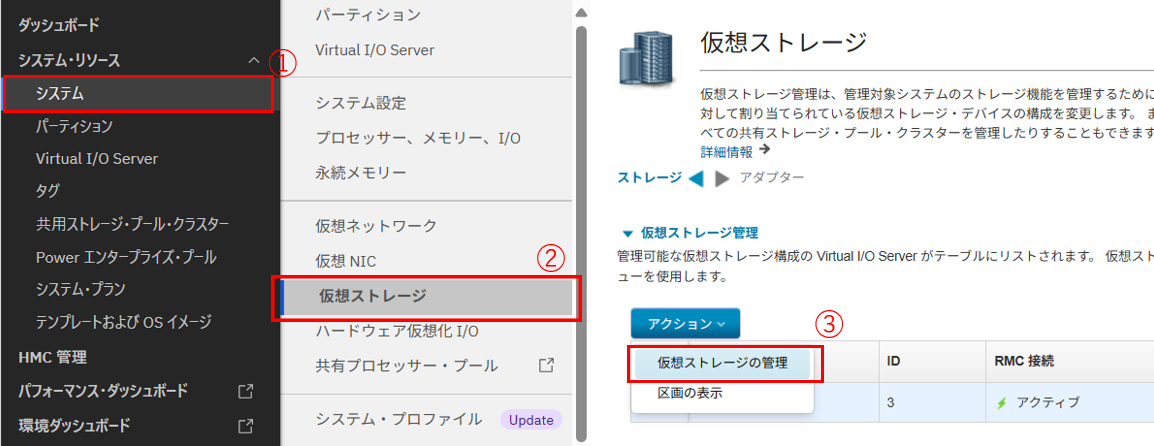Open テンプレートおよび OS イメージ
The height and width of the screenshot is (446, 1154).
[x=124, y=322]
